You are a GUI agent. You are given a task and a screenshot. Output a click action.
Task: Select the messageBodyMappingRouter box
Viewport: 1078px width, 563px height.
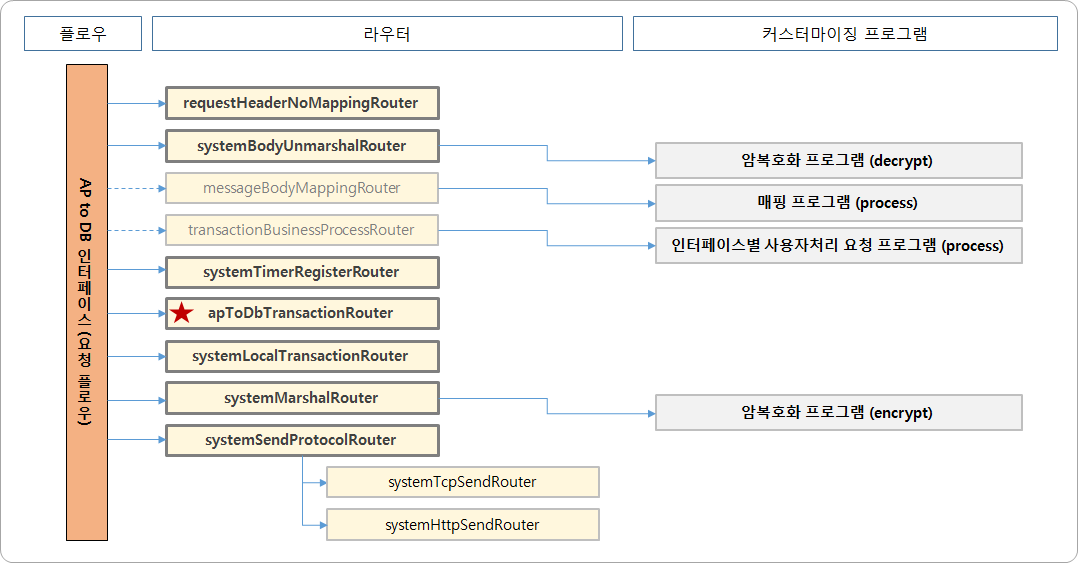(x=302, y=188)
